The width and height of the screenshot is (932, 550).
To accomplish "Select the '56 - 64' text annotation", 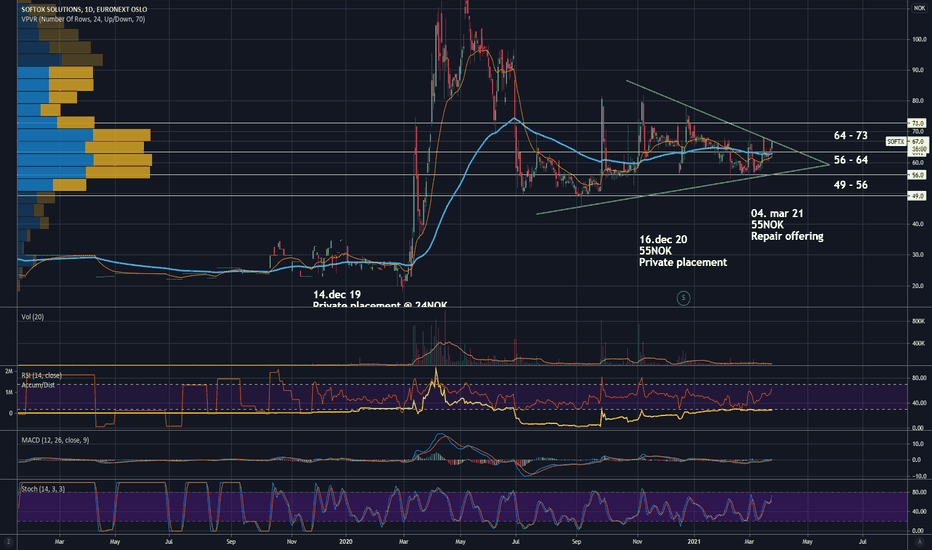I will [851, 160].
